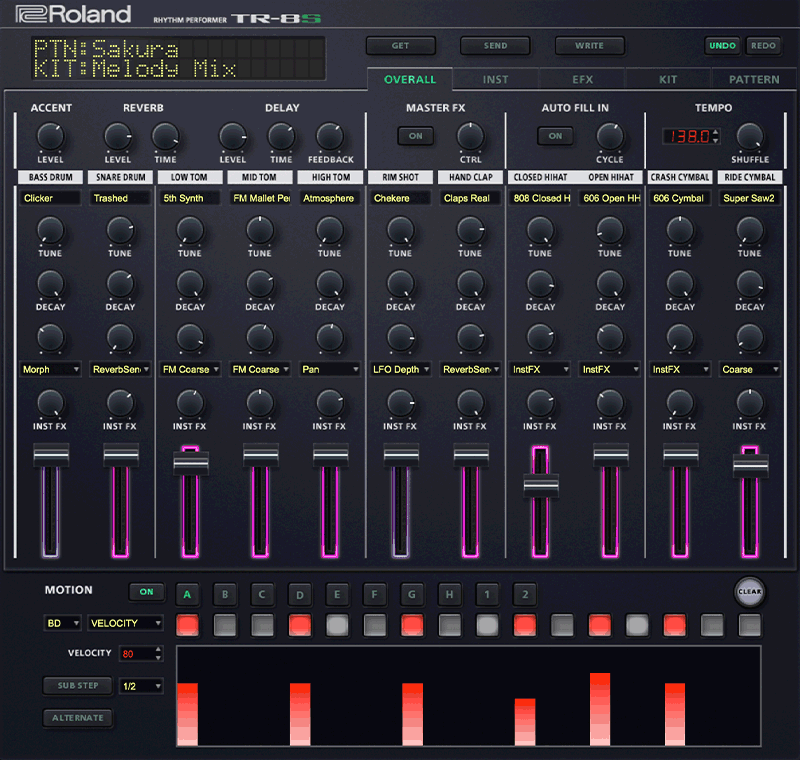Switch to the EFX tab

582,80
